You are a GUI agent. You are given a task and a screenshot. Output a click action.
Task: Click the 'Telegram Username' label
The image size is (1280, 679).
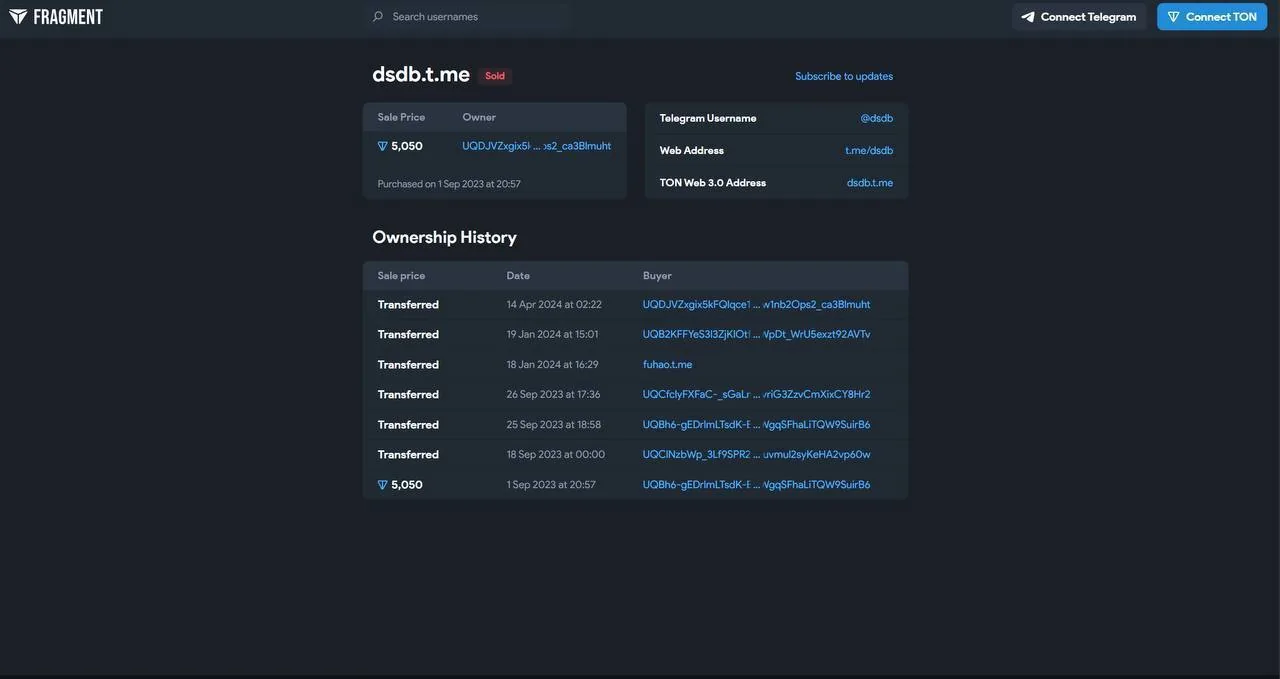pos(708,118)
